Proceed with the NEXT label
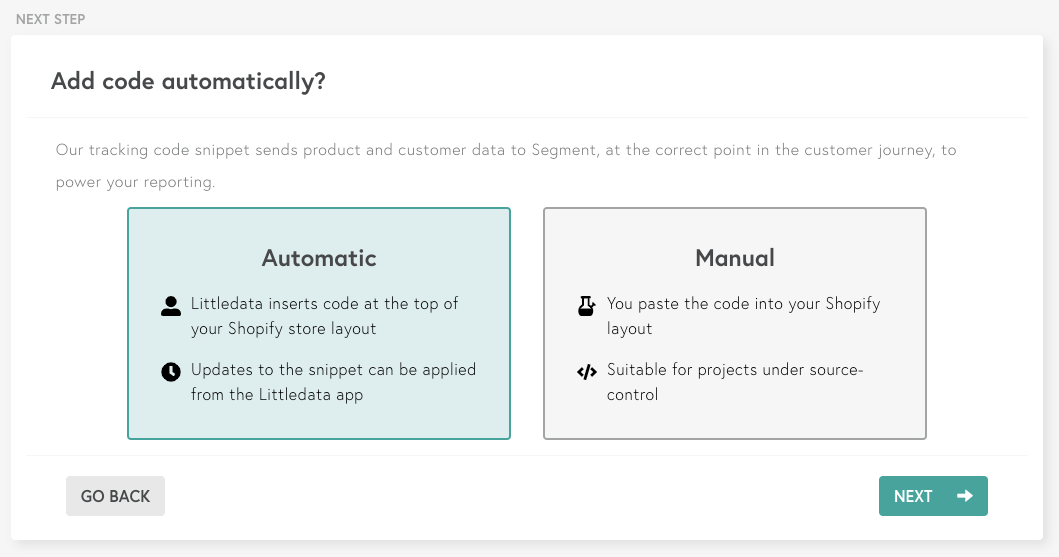The width and height of the screenshot is (1059, 557). point(913,496)
